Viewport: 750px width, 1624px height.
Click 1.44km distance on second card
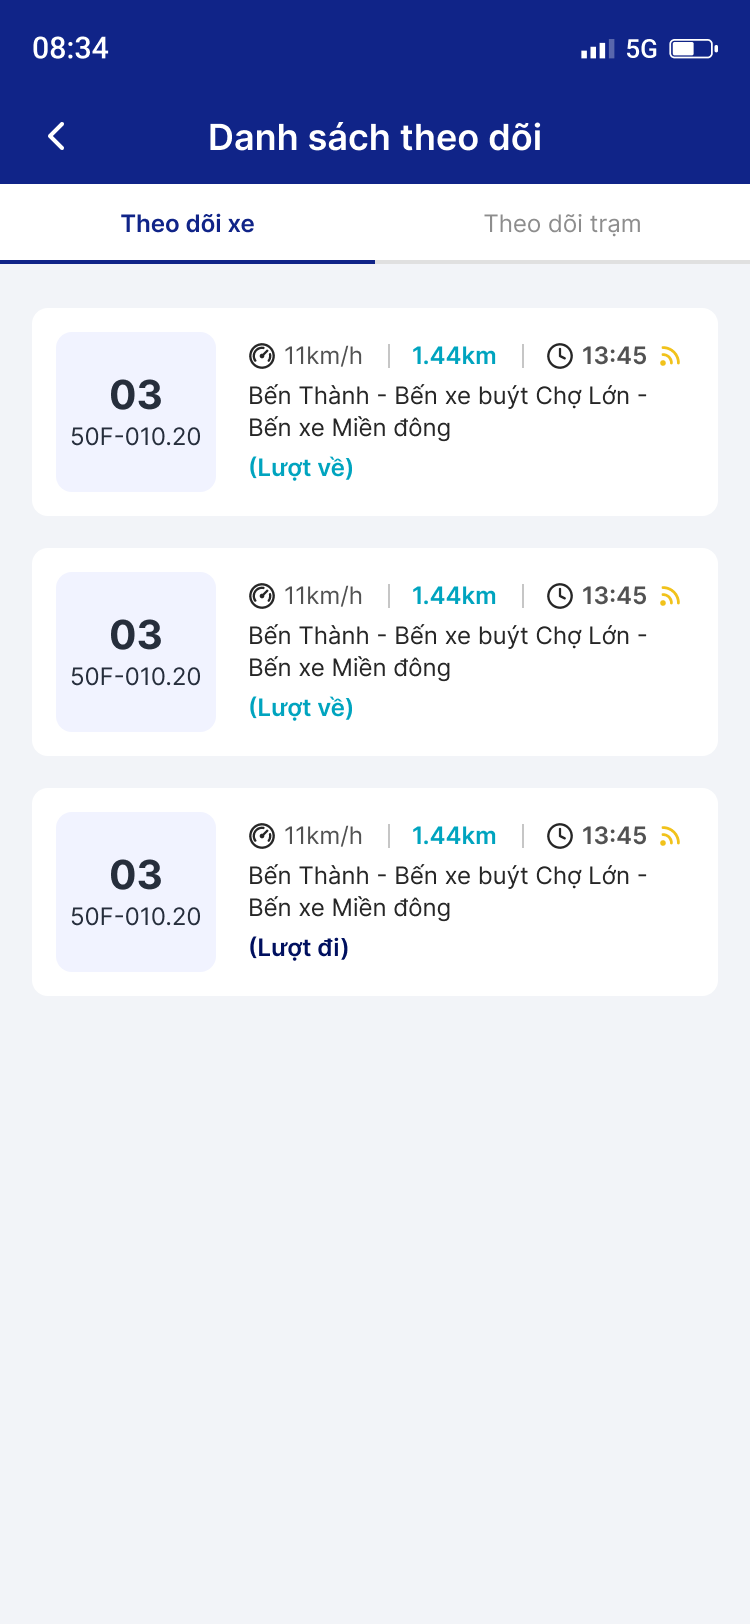[x=454, y=596]
